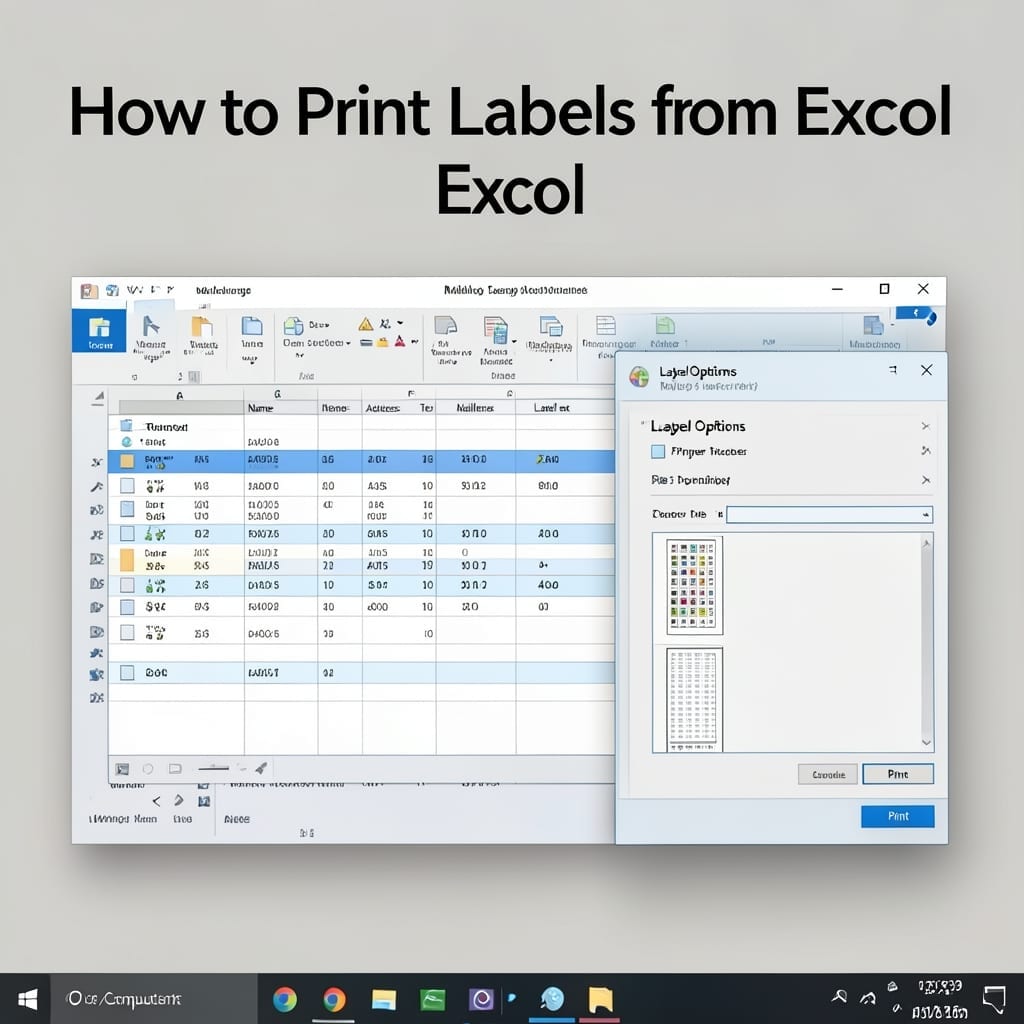Open the dropdown next to red-lined document icon

(514, 341)
